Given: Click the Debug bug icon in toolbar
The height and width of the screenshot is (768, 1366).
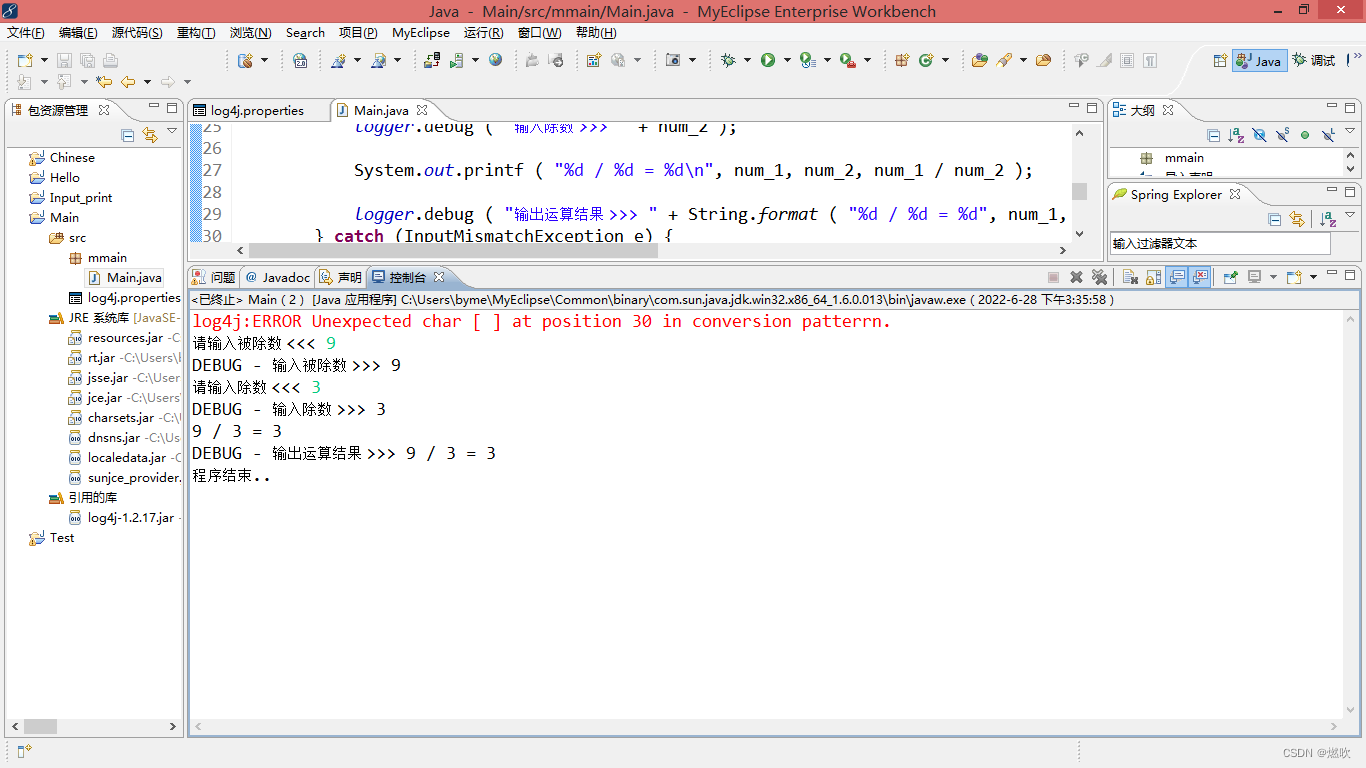Looking at the screenshot, I should coord(728,60).
